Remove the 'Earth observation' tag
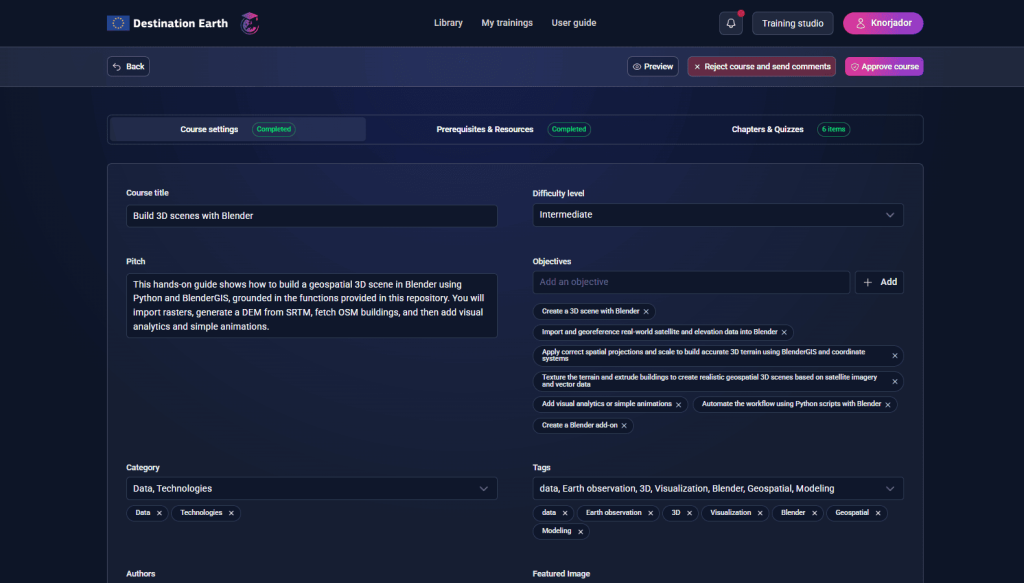The height and width of the screenshot is (583, 1024). (x=650, y=513)
